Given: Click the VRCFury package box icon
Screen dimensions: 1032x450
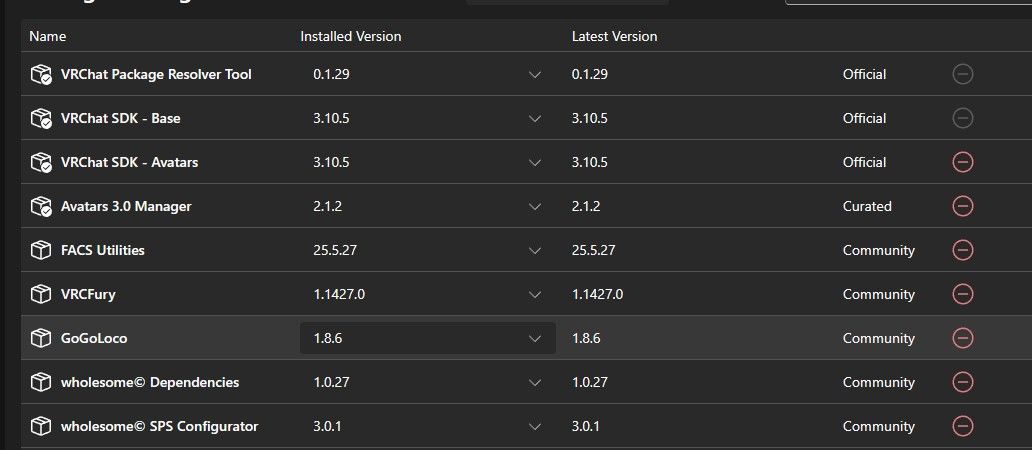Looking at the screenshot, I should coord(41,294).
